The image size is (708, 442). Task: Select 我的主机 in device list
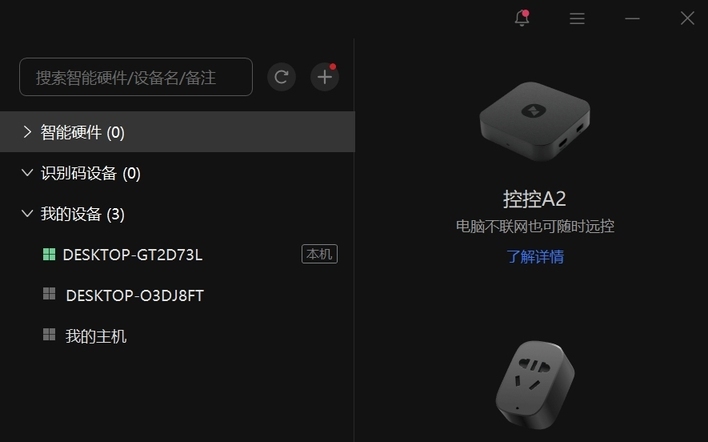click(177, 336)
